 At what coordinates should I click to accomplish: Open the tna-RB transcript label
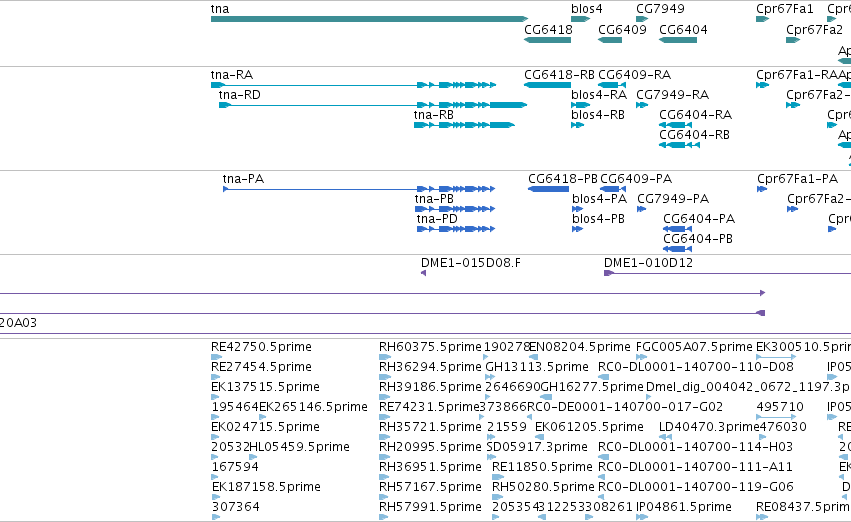coord(434,114)
